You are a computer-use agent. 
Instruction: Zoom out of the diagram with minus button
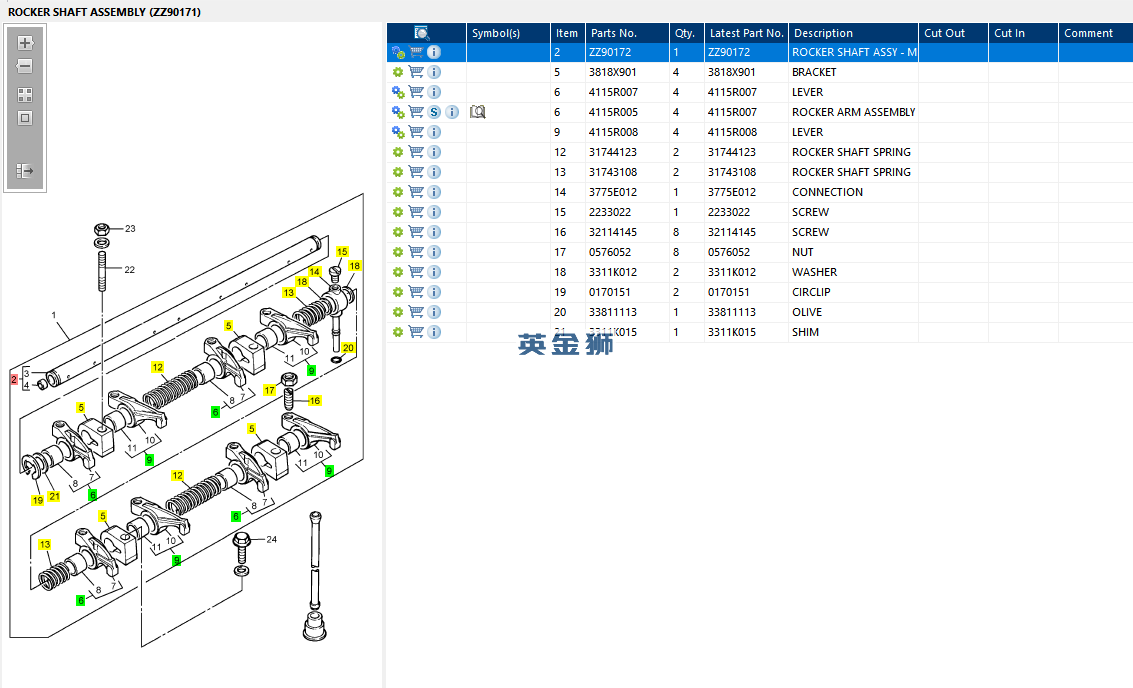click(25, 66)
